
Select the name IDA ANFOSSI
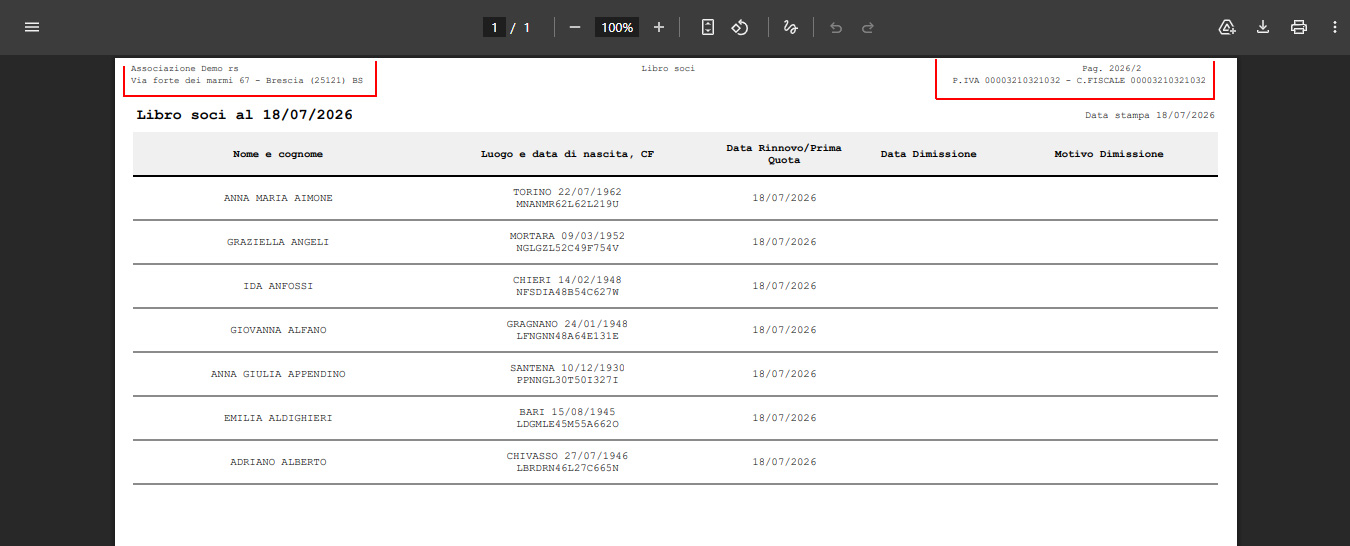click(x=278, y=286)
